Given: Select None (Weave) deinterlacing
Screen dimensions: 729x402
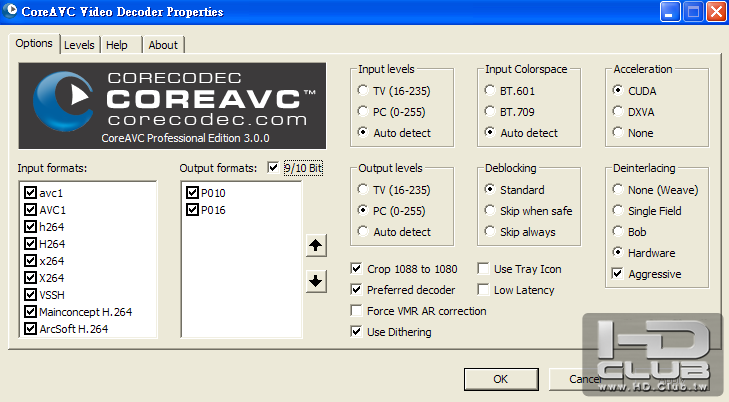Looking at the screenshot, I should pyautogui.click(x=617, y=189).
